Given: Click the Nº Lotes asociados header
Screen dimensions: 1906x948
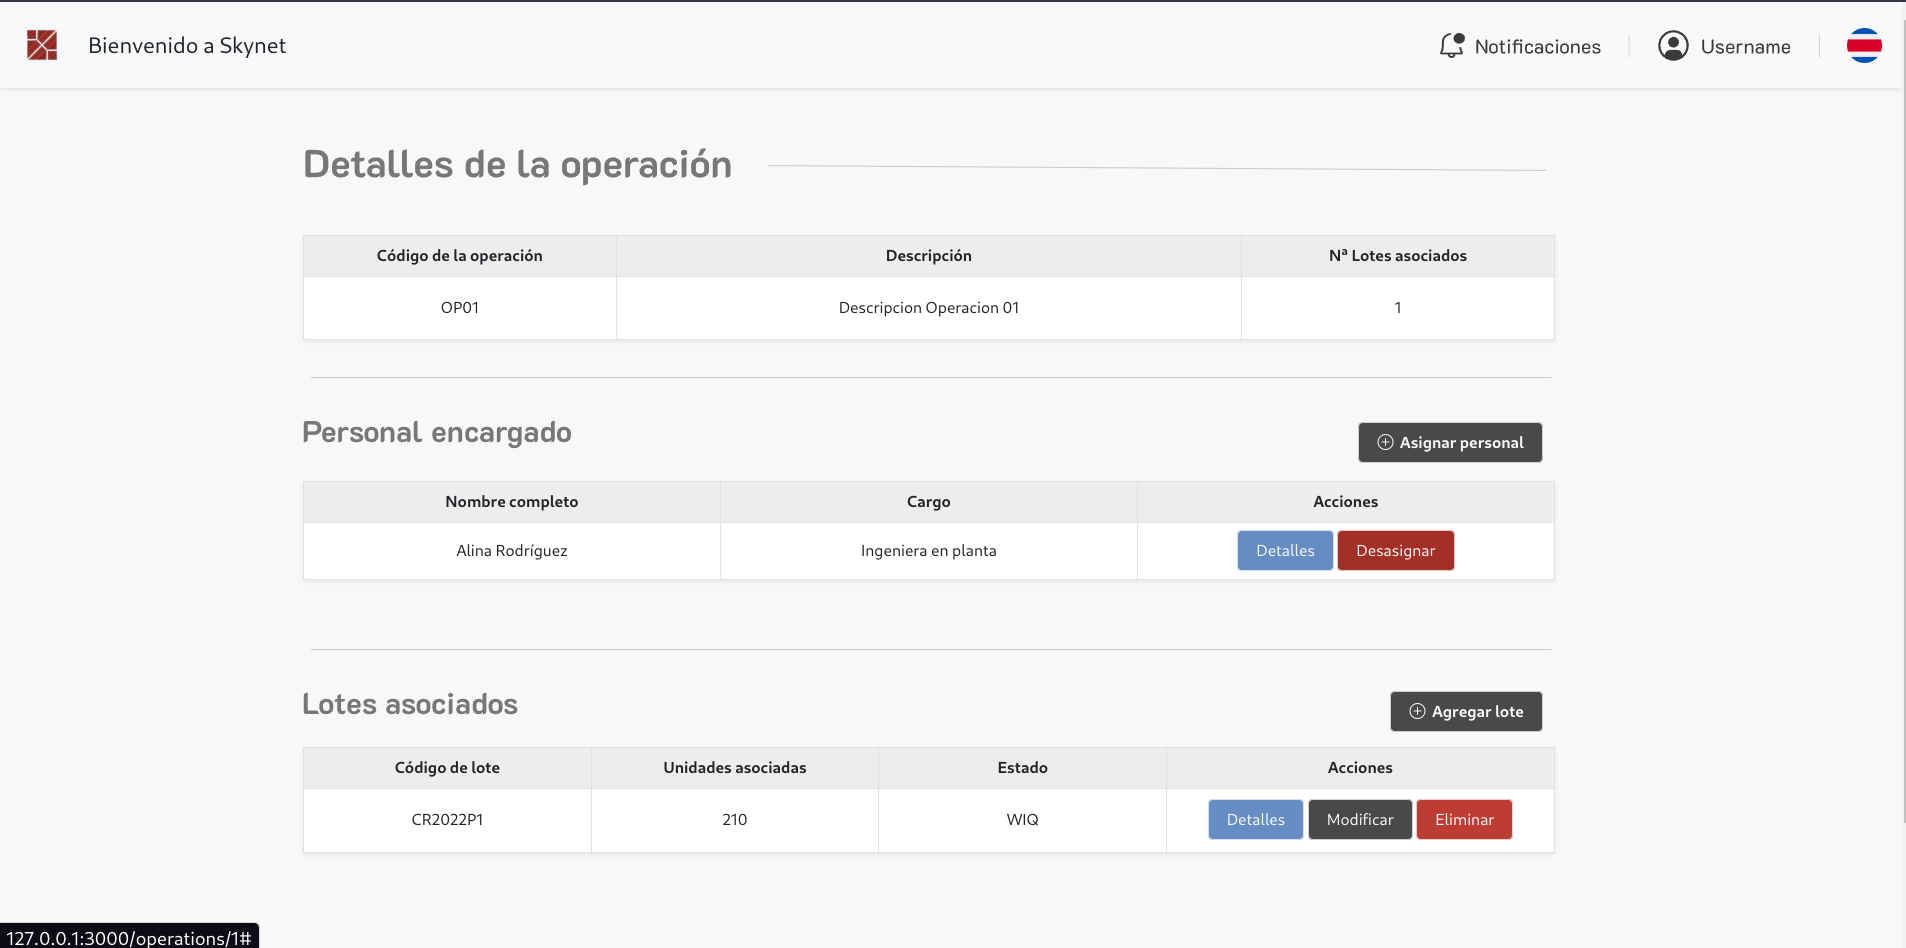Looking at the screenshot, I should pos(1398,256).
